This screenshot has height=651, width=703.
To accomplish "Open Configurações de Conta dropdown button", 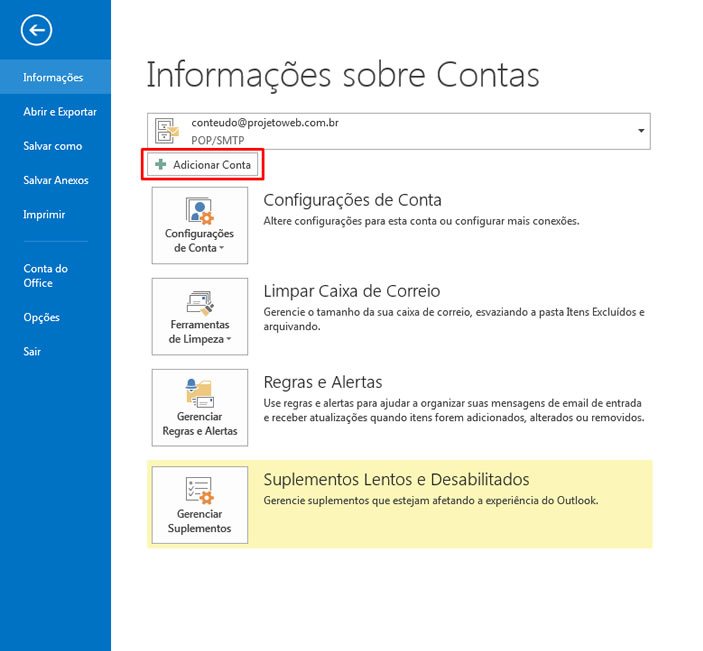I will (x=200, y=226).
